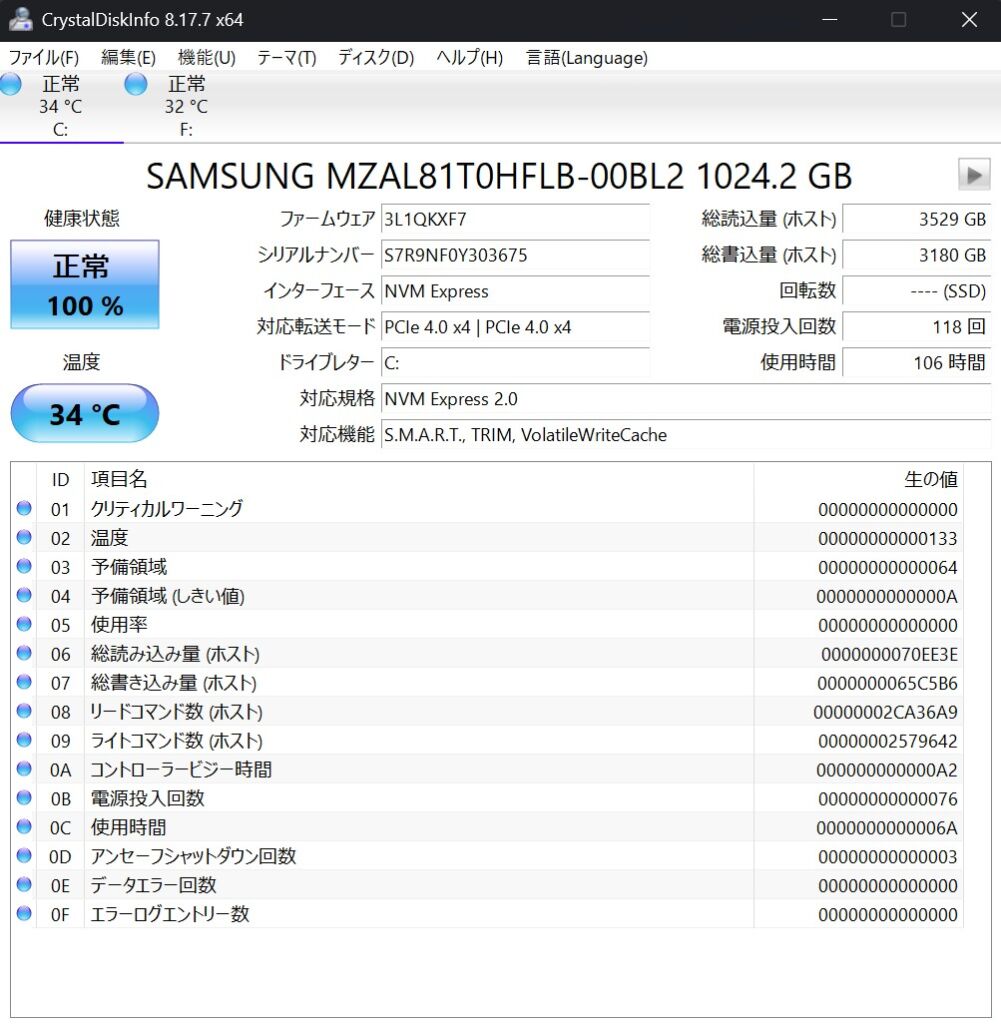The height and width of the screenshot is (1024, 1001).
Task: Click the features field S.M.A.R.T., TRIM
Action: [x=686, y=434]
